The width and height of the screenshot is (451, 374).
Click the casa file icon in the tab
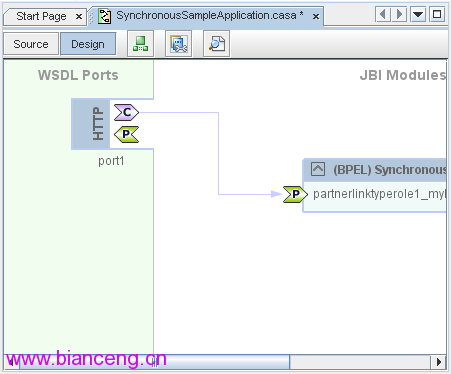pos(105,16)
